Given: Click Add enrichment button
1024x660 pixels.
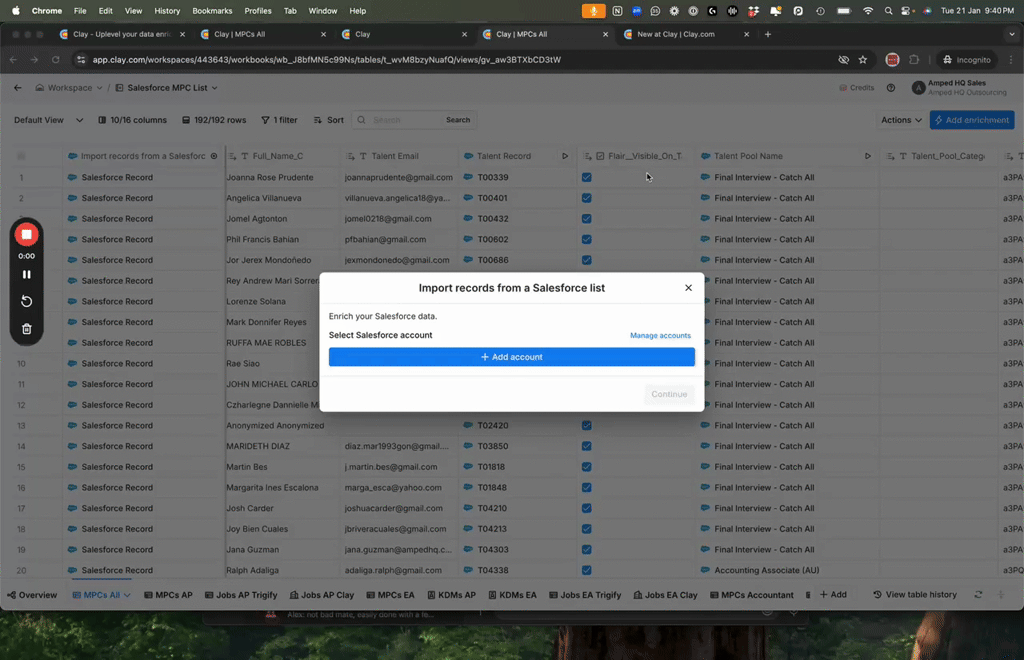Looking at the screenshot, I should coord(972,120).
